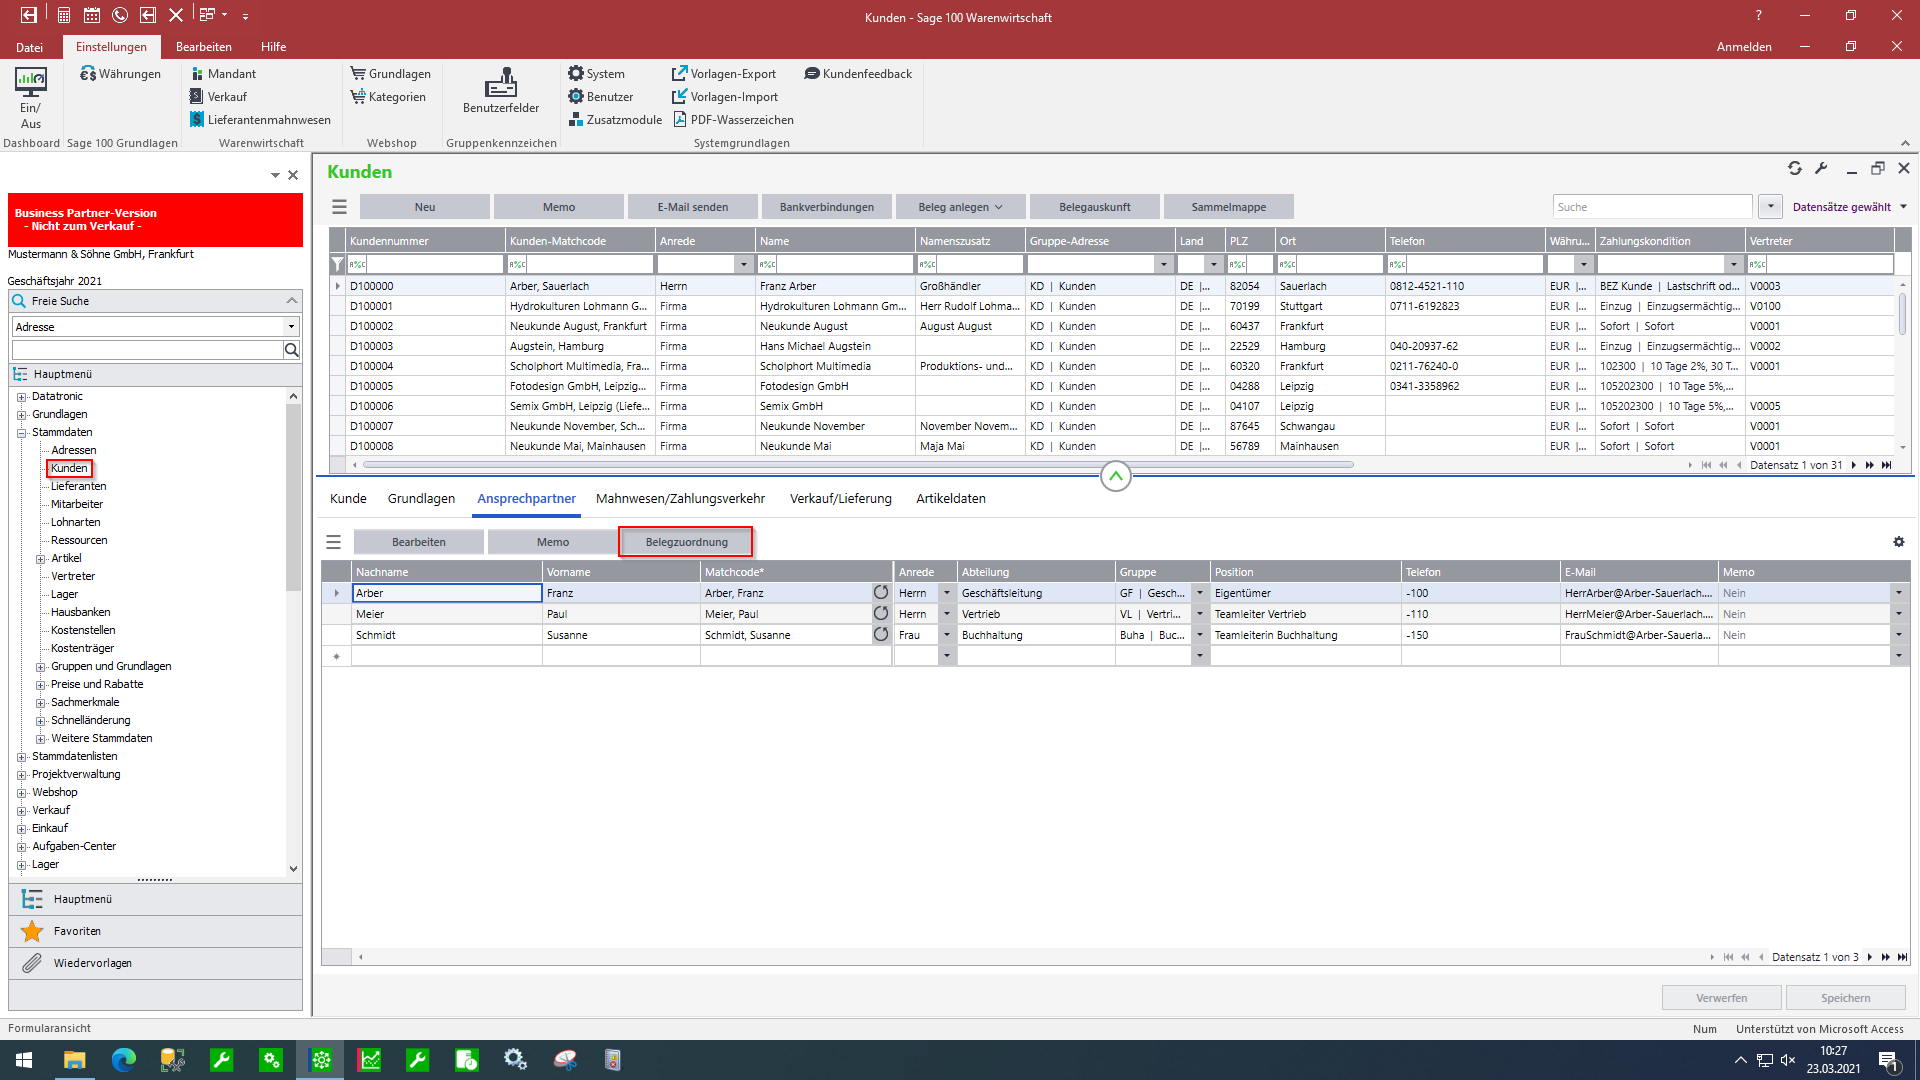
Task: Click Belegzuordnung button
Action: click(687, 542)
